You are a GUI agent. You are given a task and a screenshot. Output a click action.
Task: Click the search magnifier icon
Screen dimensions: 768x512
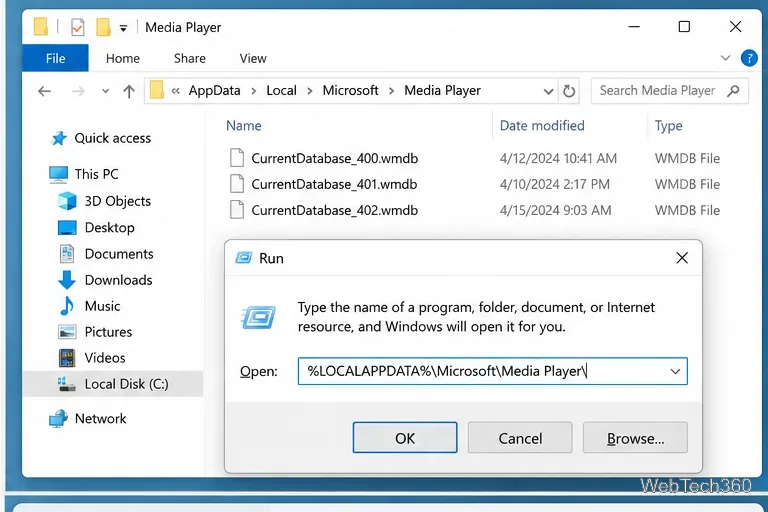(733, 91)
